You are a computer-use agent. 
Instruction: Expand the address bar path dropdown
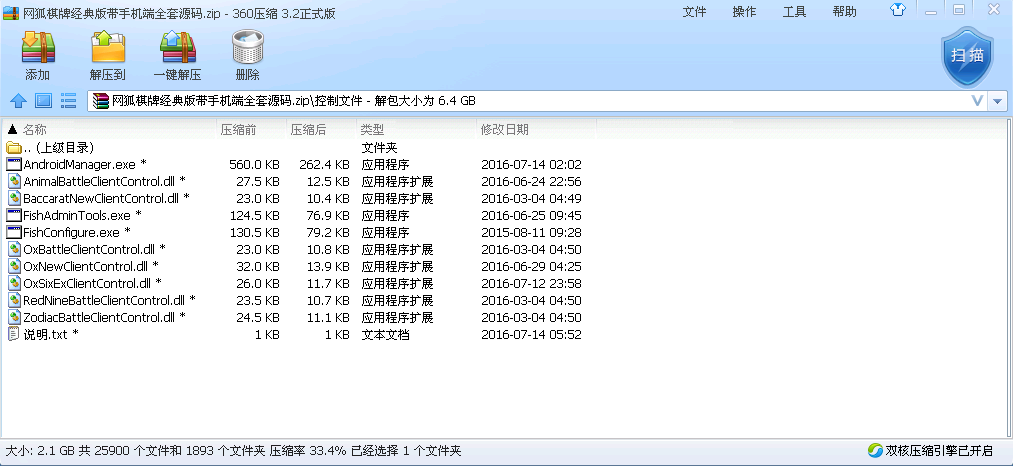(978, 101)
